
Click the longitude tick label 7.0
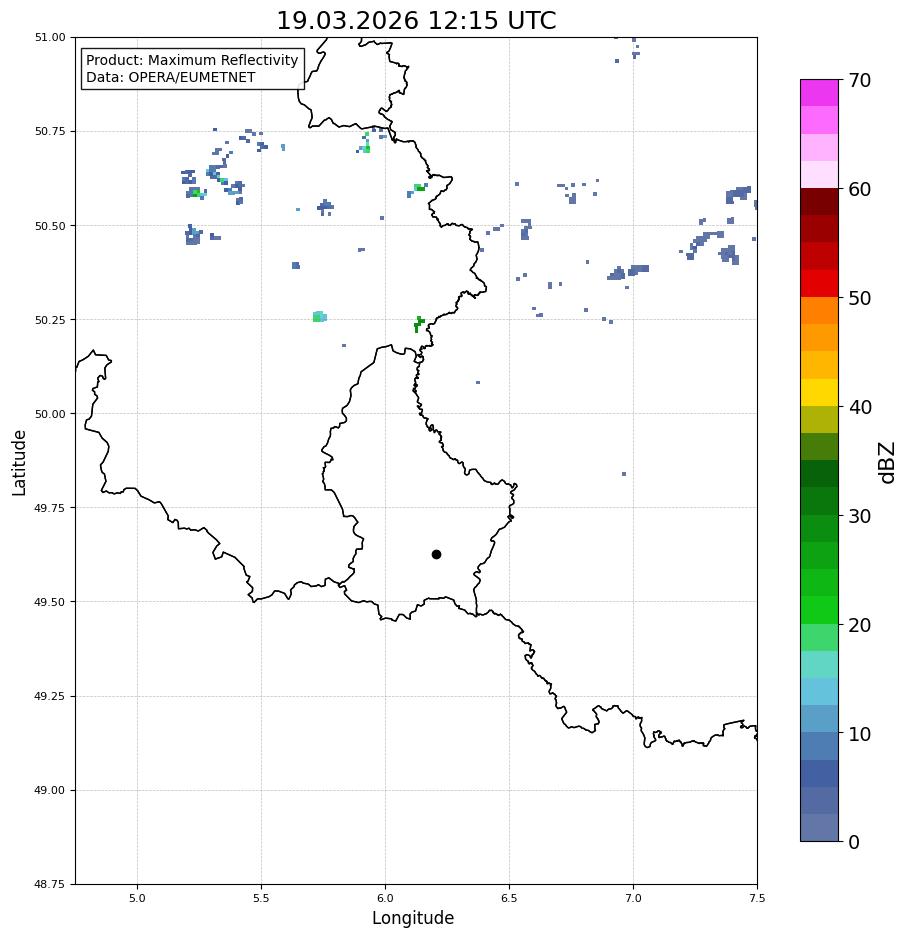point(634,898)
